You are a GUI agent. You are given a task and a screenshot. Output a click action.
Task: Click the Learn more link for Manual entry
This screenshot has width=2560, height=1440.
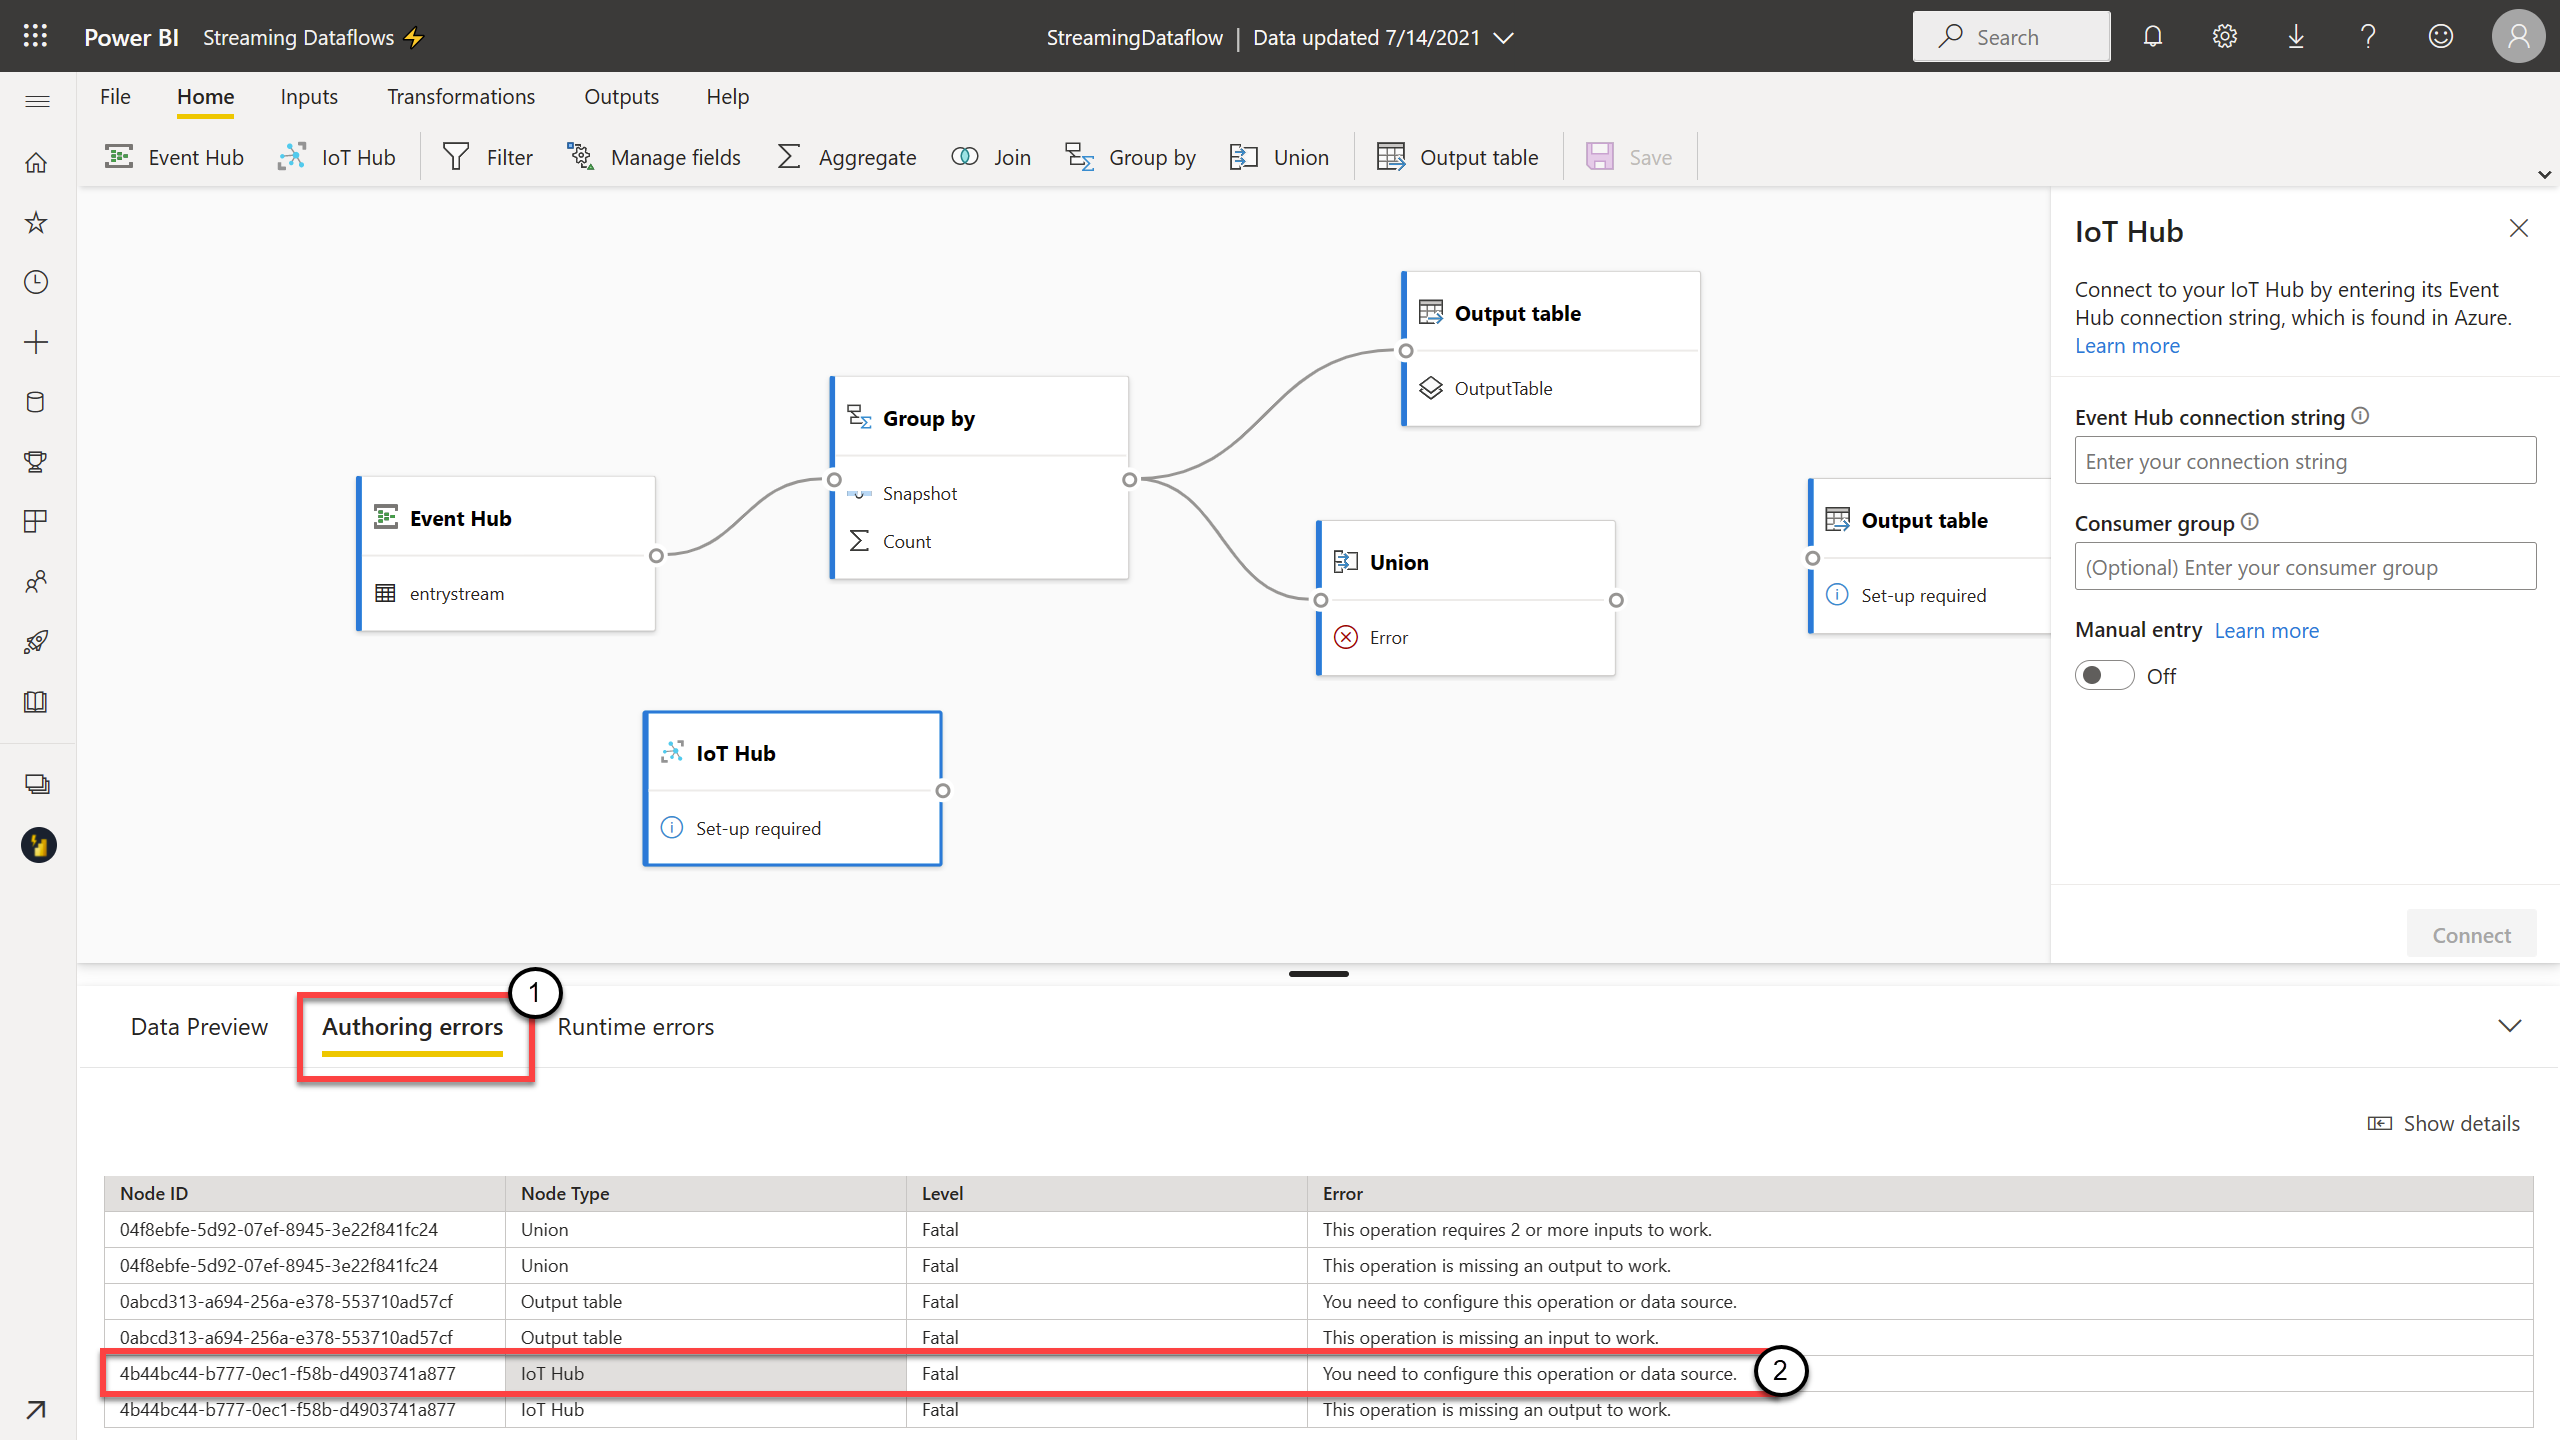2266,629
